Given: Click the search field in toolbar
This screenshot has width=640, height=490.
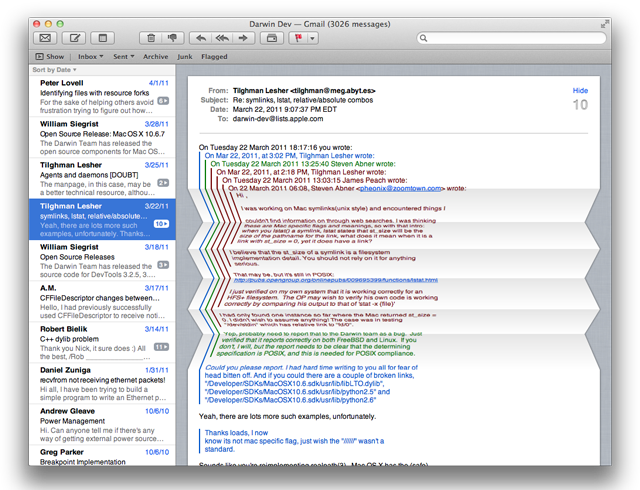Looking at the screenshot, I should tap(511, 38).
